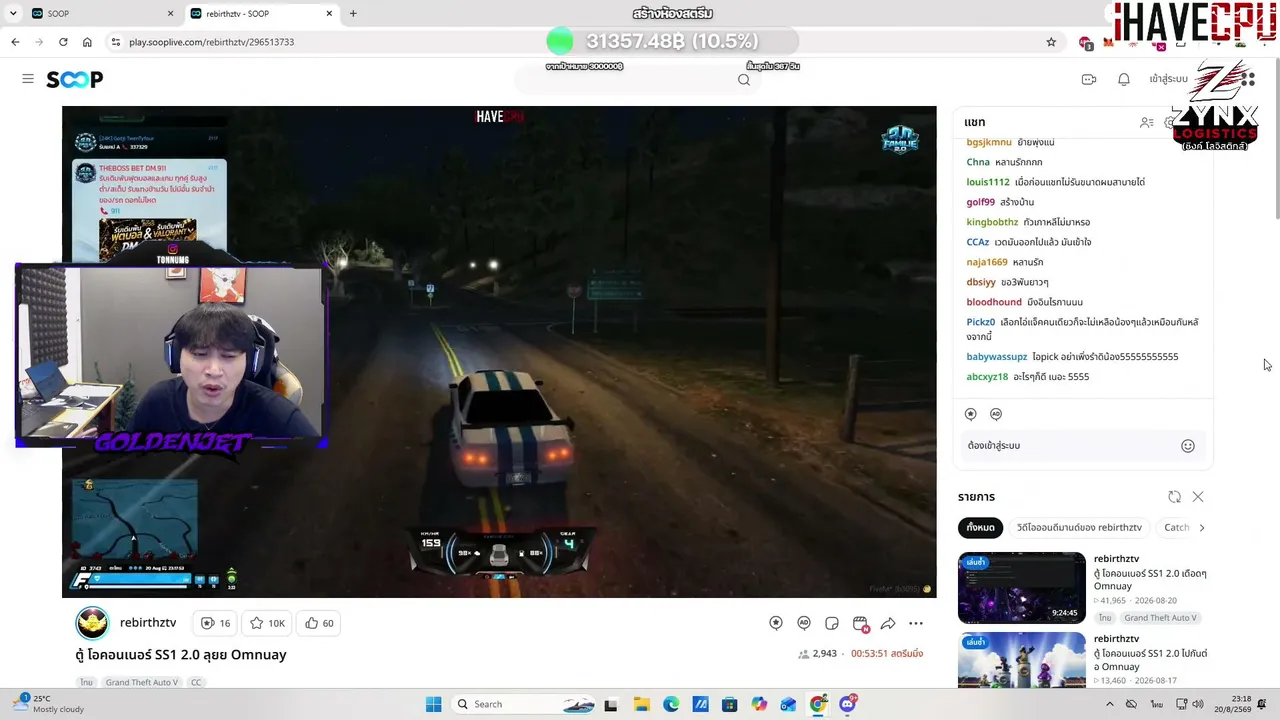This screenshot has width=1280, height=720.
Task: Focus the browser address bar URL
Action: (x=211, y=42)
